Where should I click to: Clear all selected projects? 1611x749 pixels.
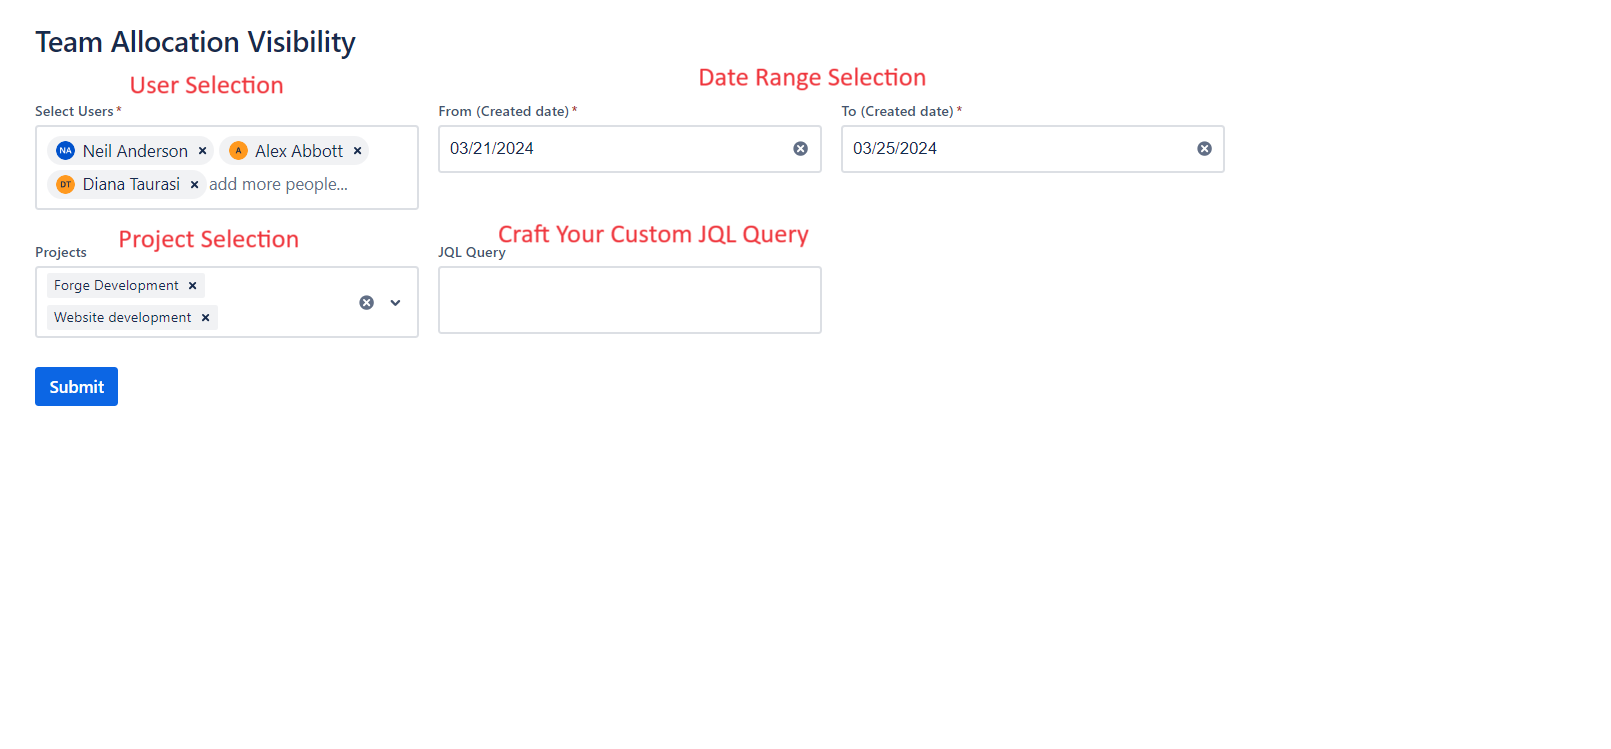[367, 303]
